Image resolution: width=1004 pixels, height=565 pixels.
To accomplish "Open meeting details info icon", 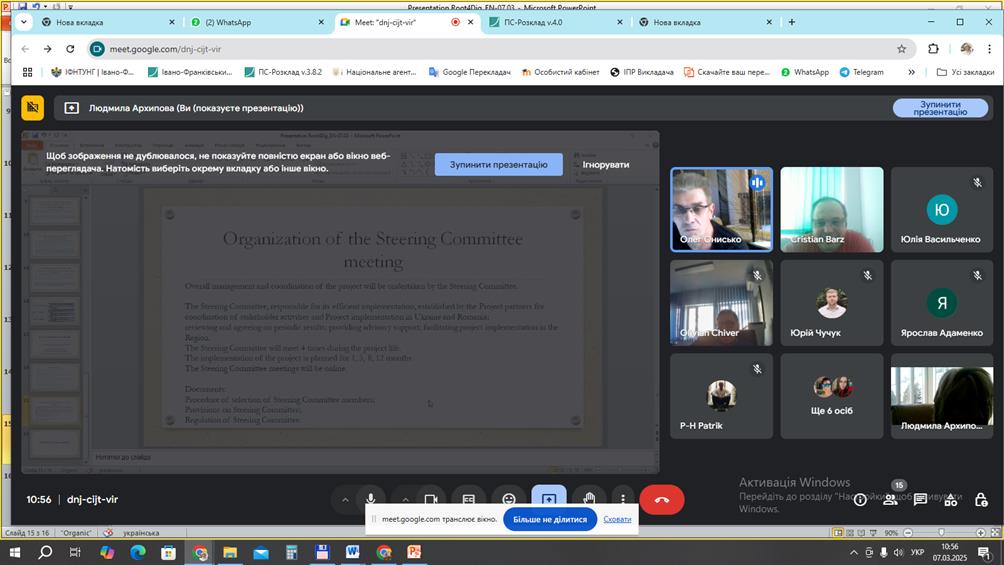I will click(x=860, y=499).
